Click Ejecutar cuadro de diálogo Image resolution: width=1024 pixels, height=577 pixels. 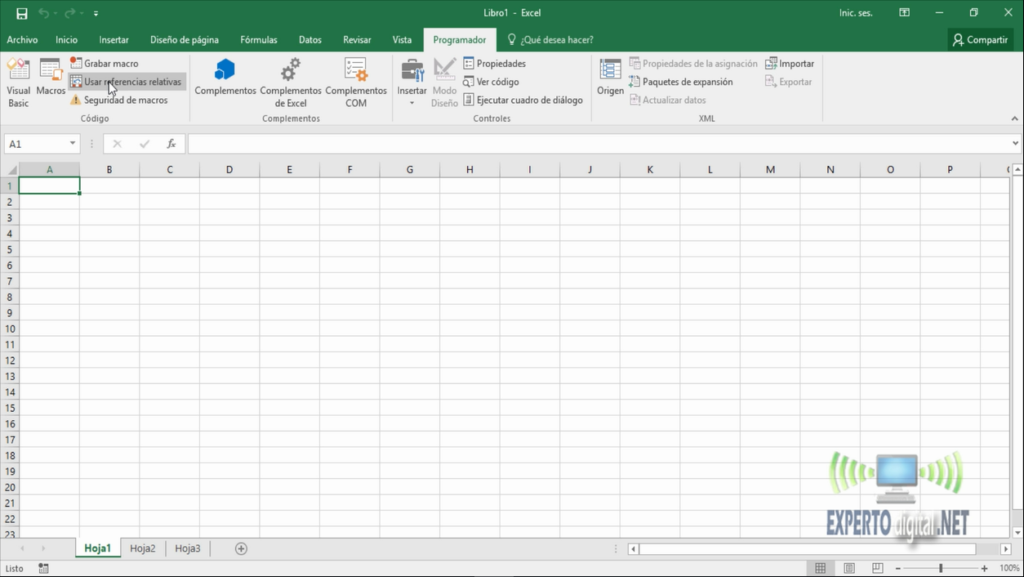(x=527, y=100)
